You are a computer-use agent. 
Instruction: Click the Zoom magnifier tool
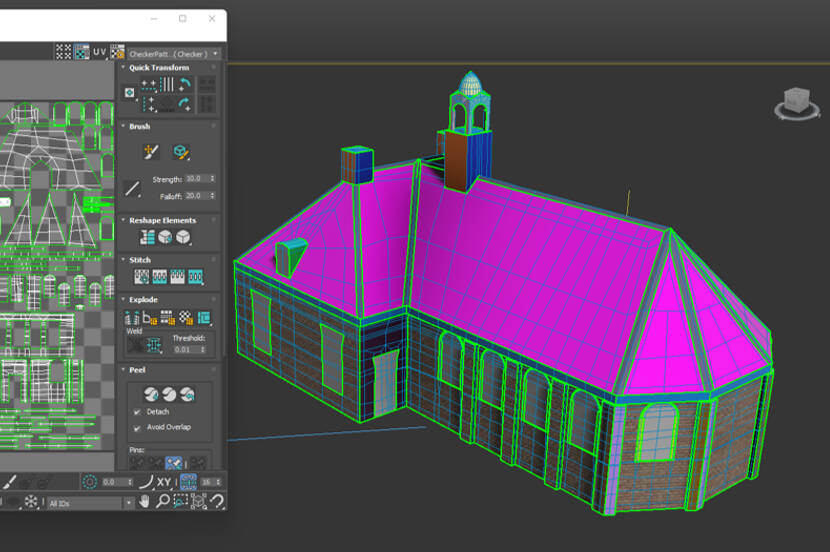[x=162, y=502]
